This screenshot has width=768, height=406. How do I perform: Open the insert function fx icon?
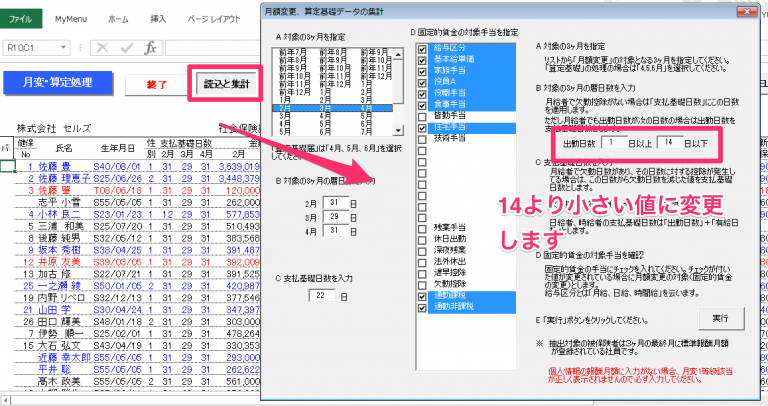[x=150, y=48]
